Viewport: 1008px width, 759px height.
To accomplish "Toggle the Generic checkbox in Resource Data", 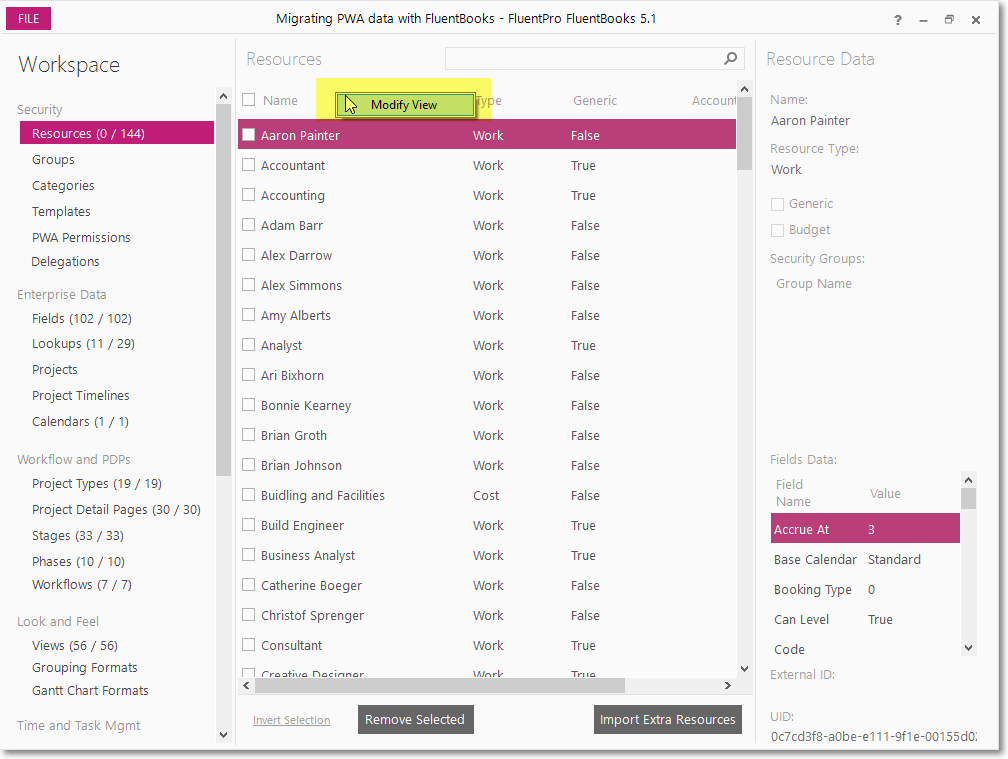I will (777, 204).
